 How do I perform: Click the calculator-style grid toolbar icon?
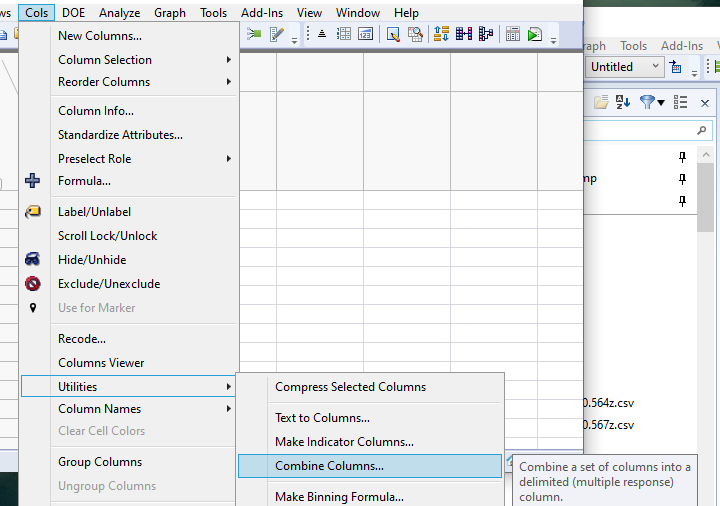click(x=512, y=34)
